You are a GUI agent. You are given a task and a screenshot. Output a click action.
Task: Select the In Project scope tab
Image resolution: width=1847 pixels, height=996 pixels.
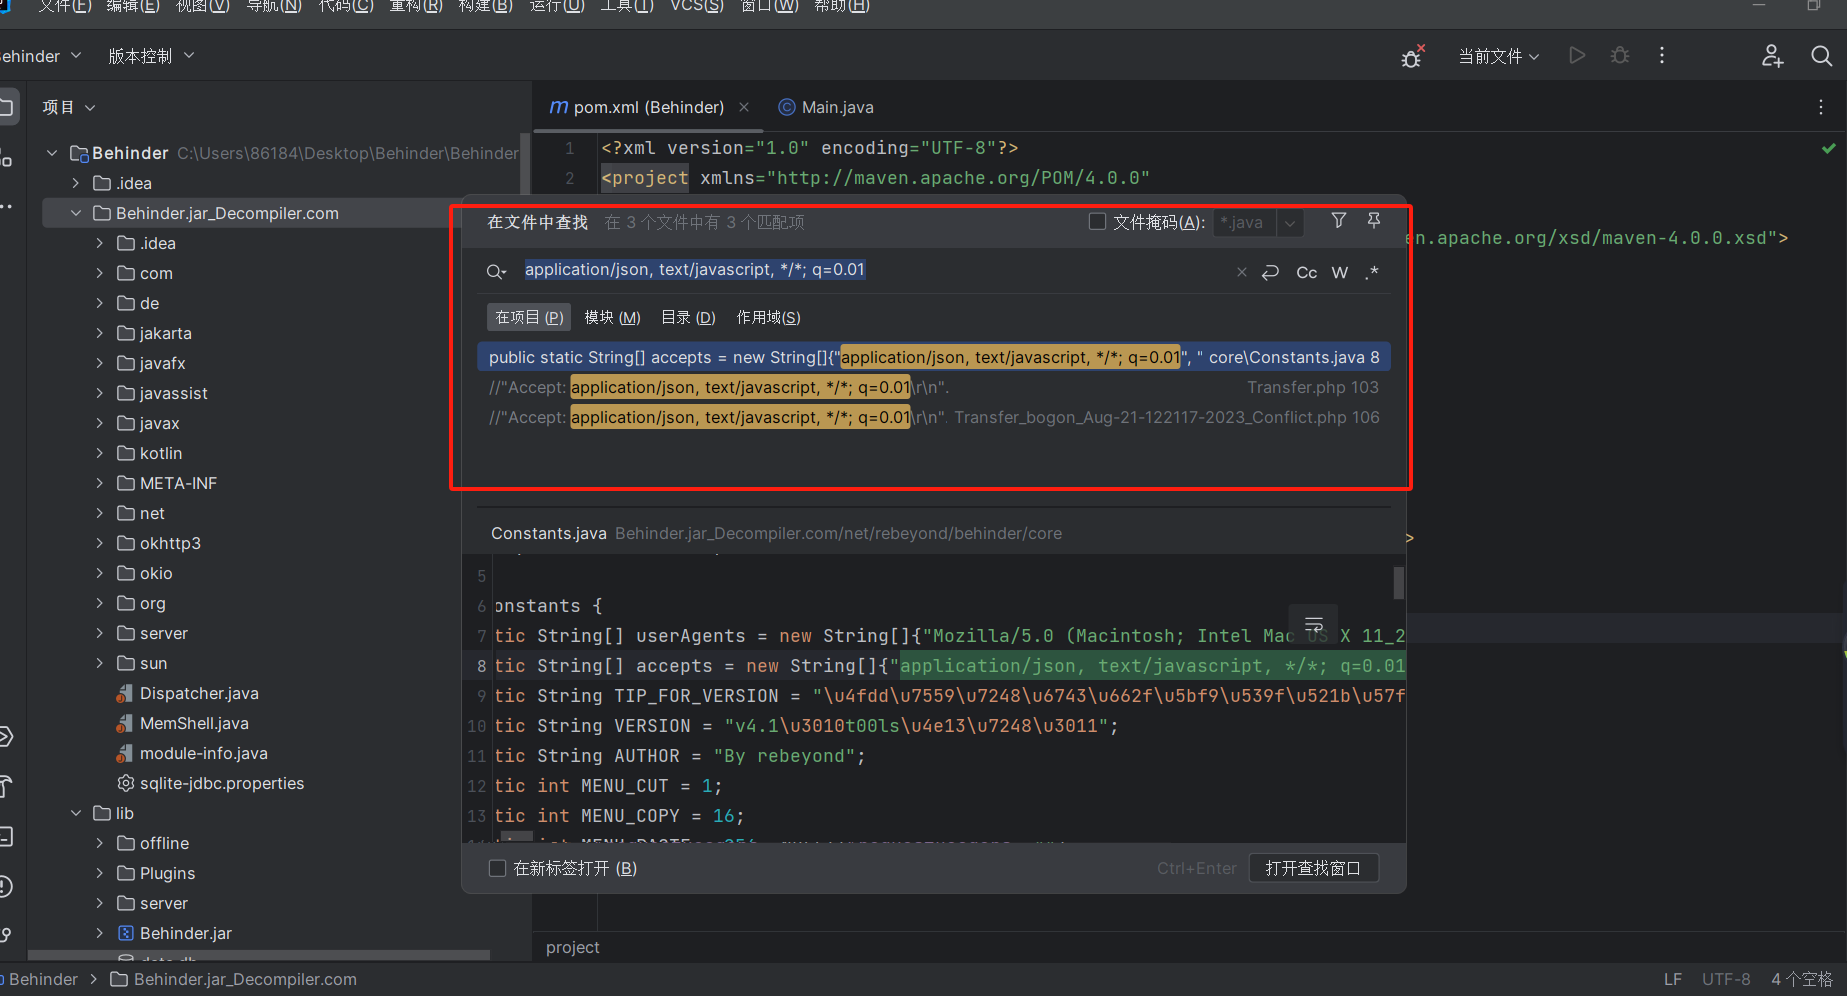(529, 317)
